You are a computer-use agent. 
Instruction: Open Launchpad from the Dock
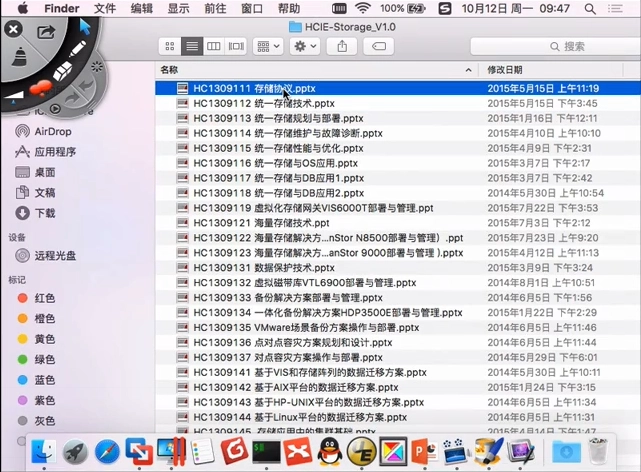75,452
